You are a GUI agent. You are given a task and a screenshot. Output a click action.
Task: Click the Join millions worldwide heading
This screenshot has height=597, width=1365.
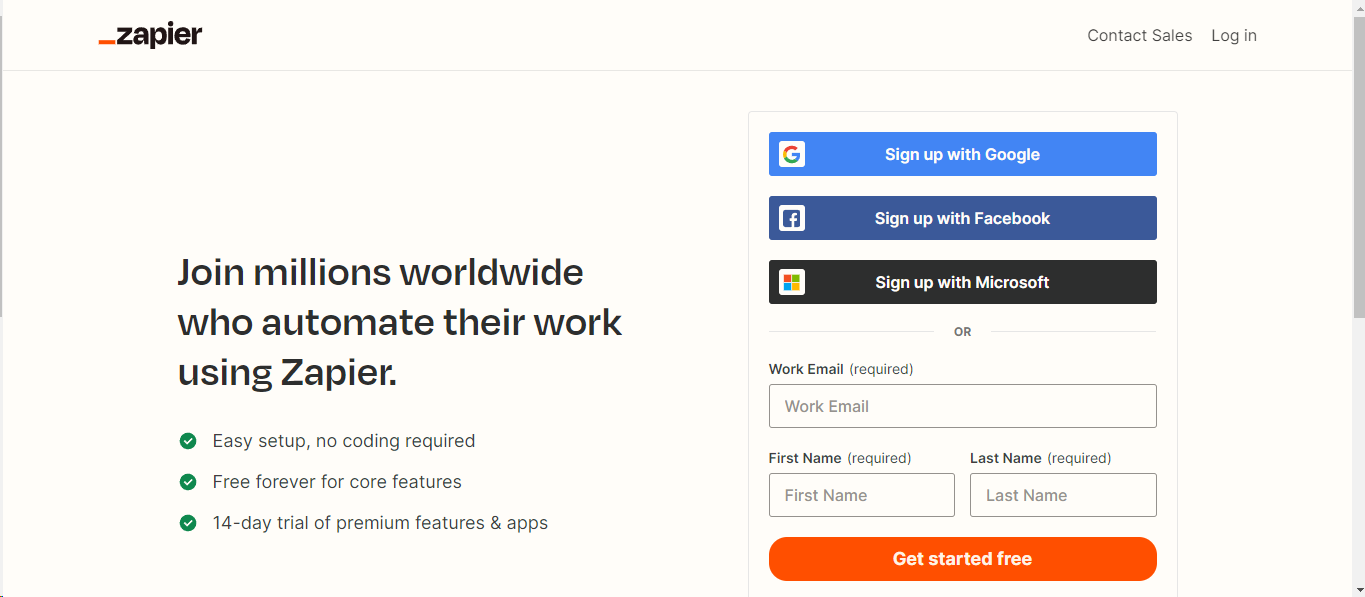tap(400, 322)
